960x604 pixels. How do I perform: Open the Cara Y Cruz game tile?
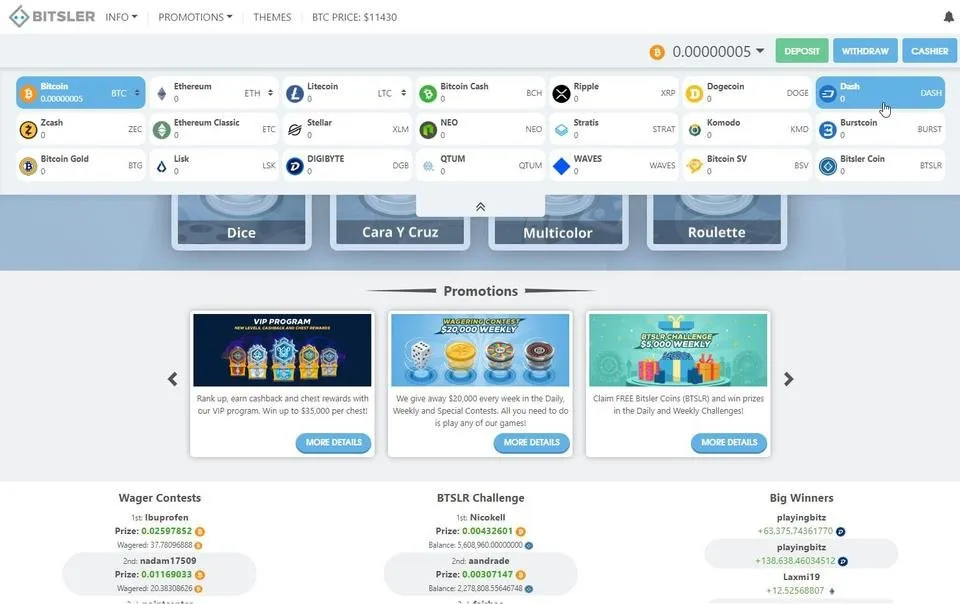pos(400,222)
